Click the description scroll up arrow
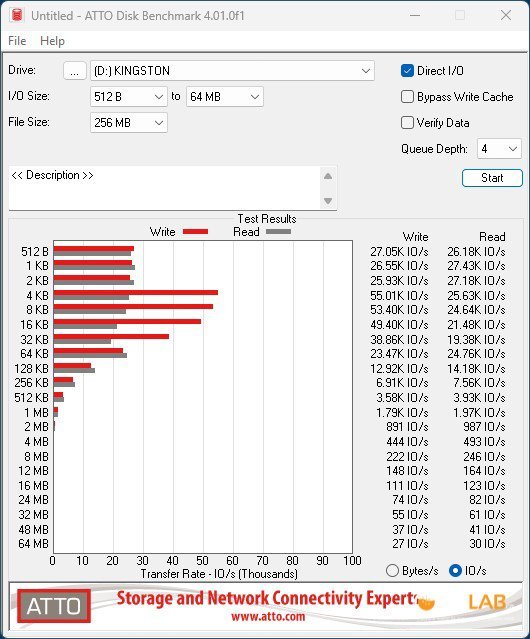This screenshot has height=639, width=530. click(x=328, y=176)
